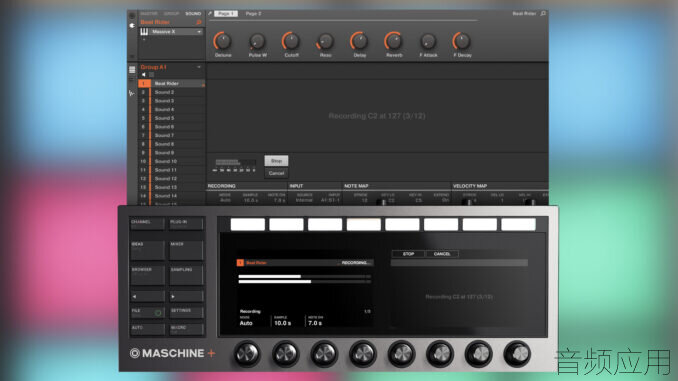Click the search icon at top right
Screen dimensions: 678x381
tap(543, 13)
